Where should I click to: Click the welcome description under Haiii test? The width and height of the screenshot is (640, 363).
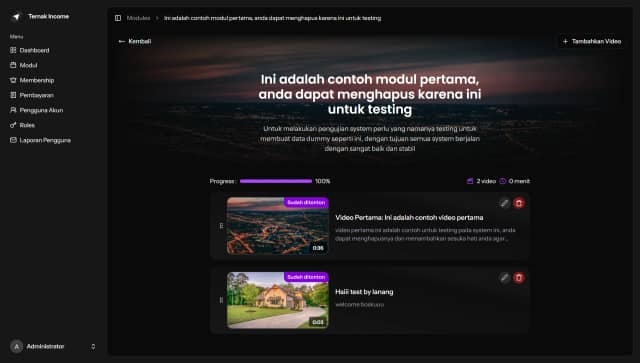tap(359, 305)
